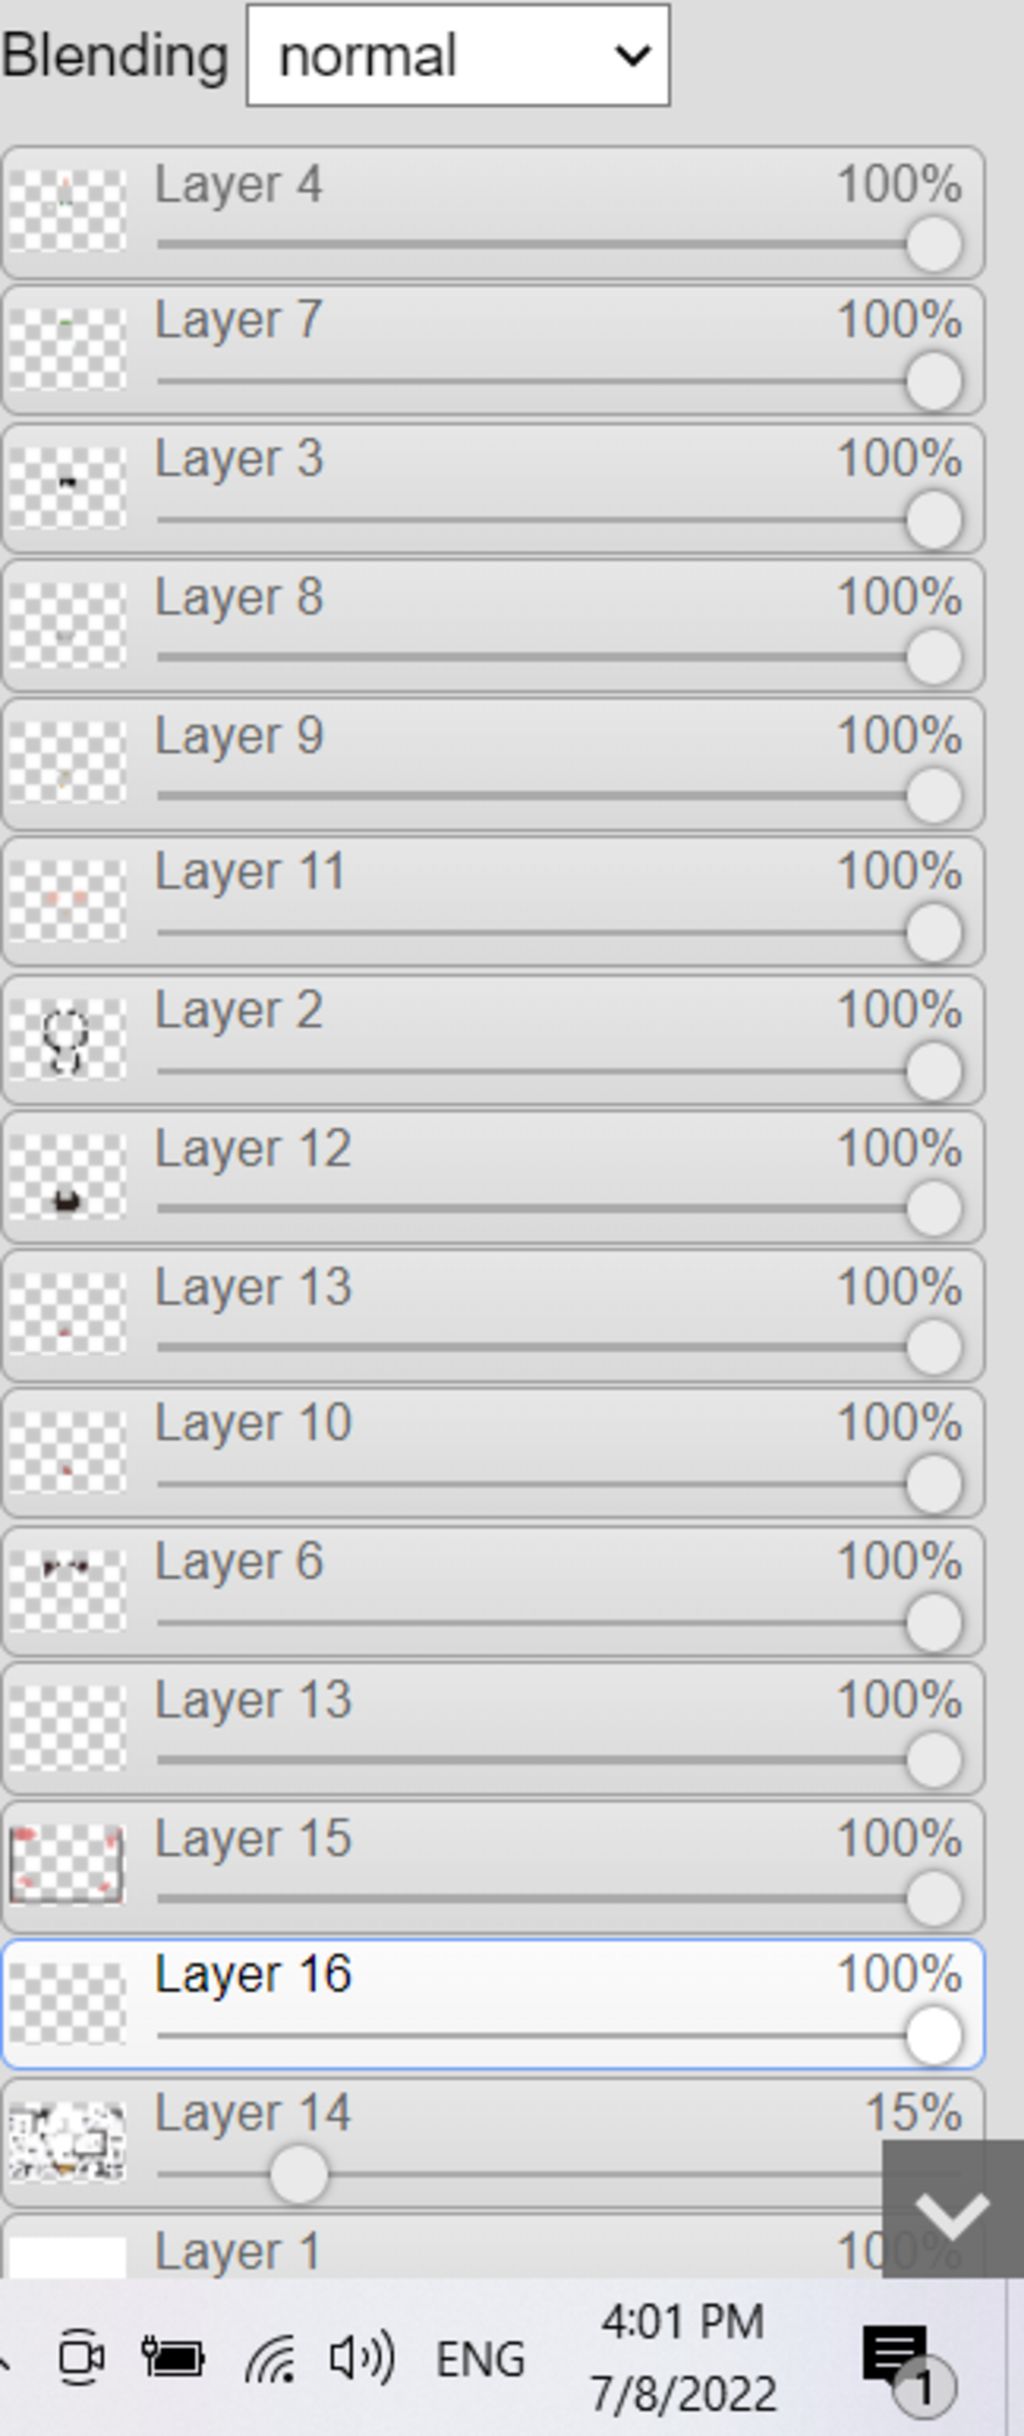Select the Layer 11 row

(493, 902)
